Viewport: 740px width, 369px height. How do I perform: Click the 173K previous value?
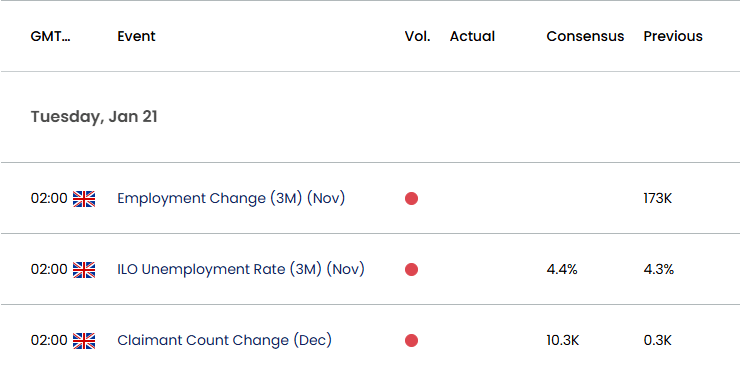point(657,199)
